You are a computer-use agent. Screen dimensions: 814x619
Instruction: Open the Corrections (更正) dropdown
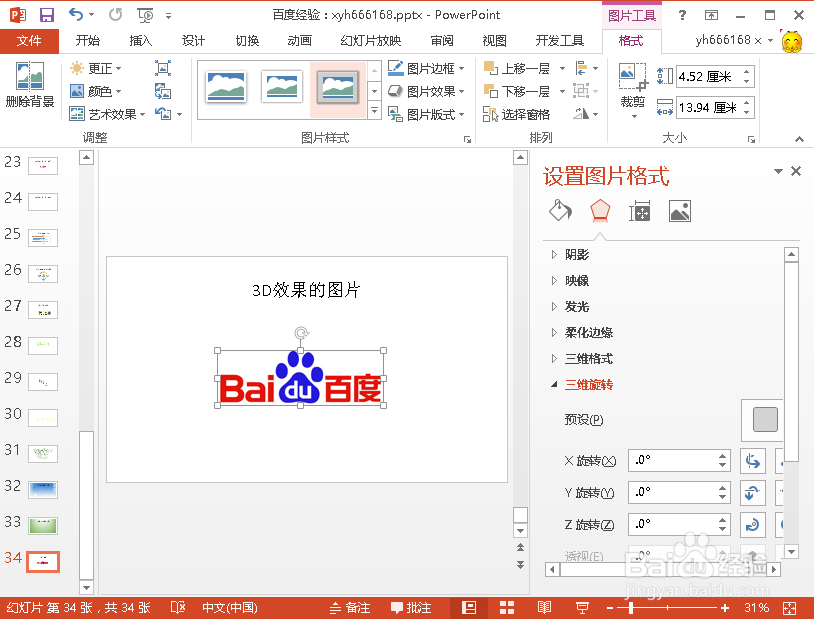(x=96, y=68)
